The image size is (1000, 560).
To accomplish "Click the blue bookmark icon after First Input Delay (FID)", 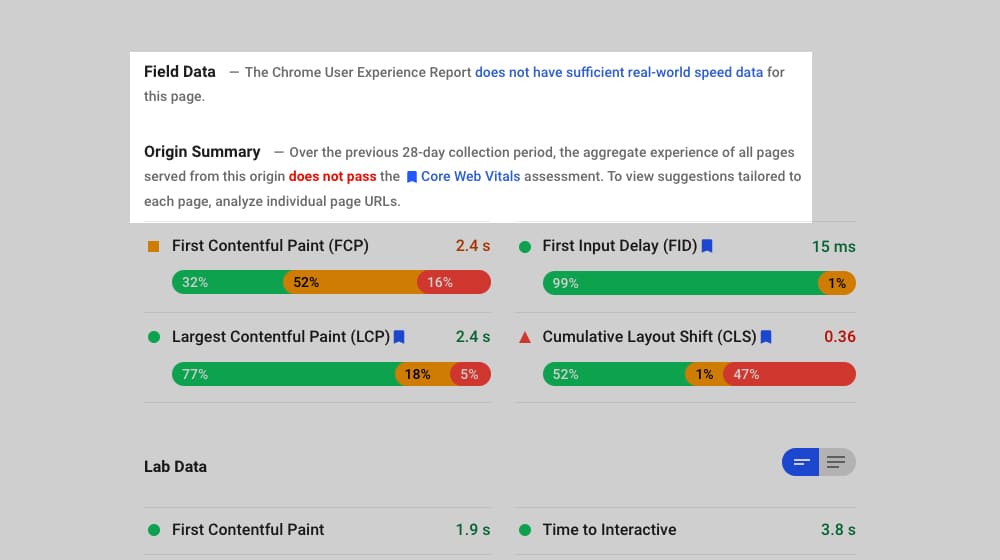I will point(707,246).
